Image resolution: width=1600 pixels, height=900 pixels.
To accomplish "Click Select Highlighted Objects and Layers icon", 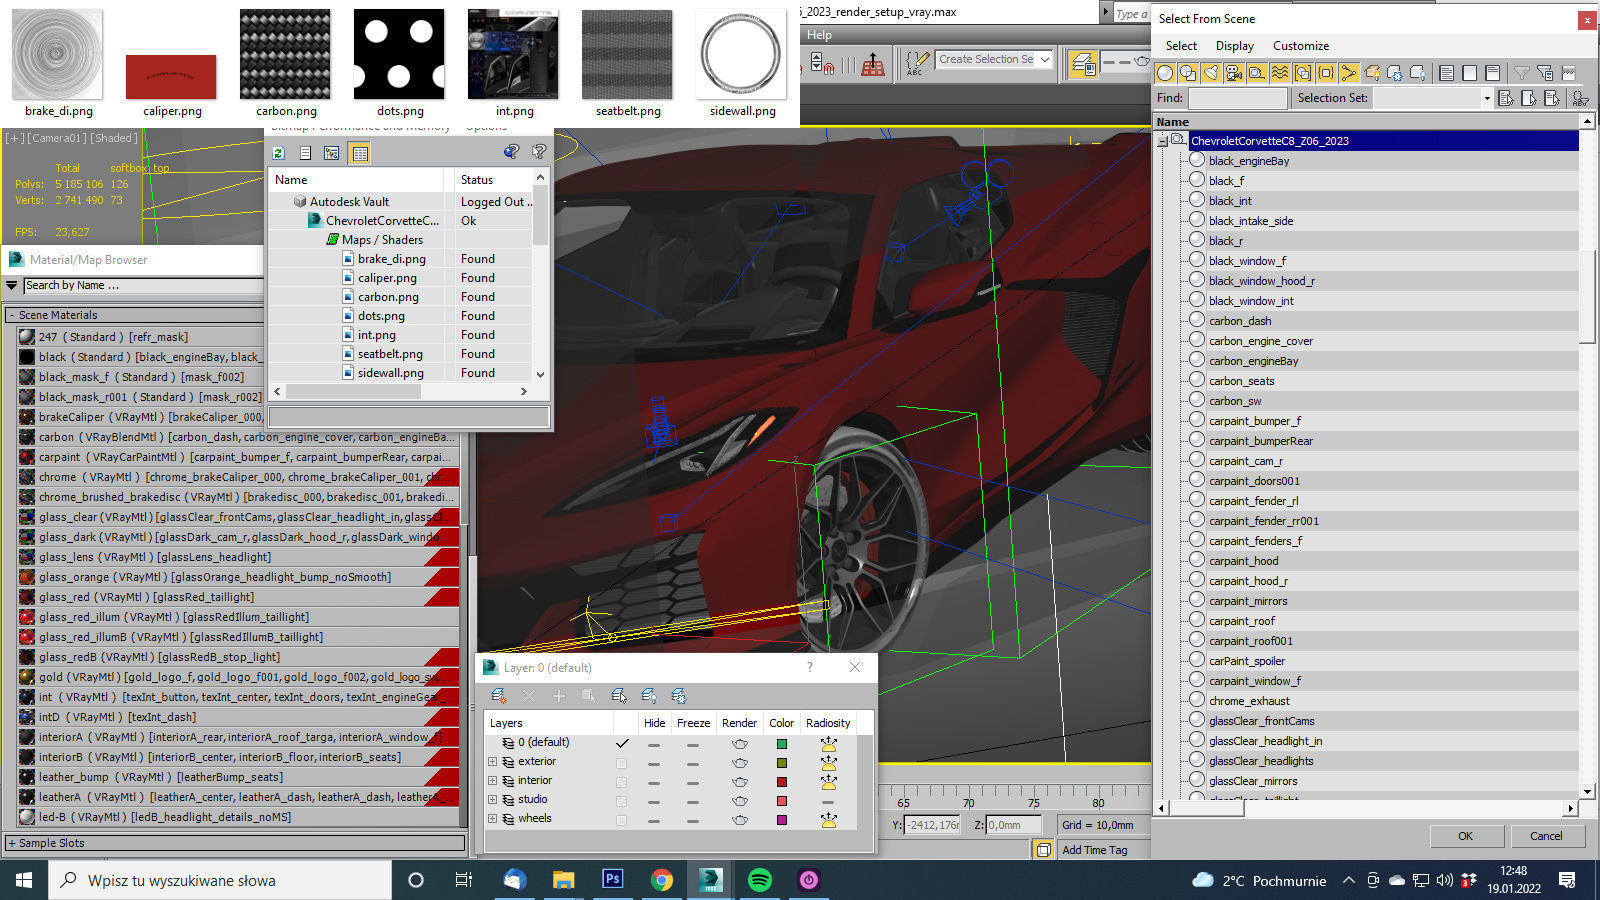I will click(619, 696).
